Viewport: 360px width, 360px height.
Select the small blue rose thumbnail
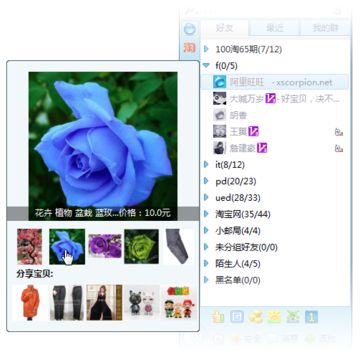[67, 247]
